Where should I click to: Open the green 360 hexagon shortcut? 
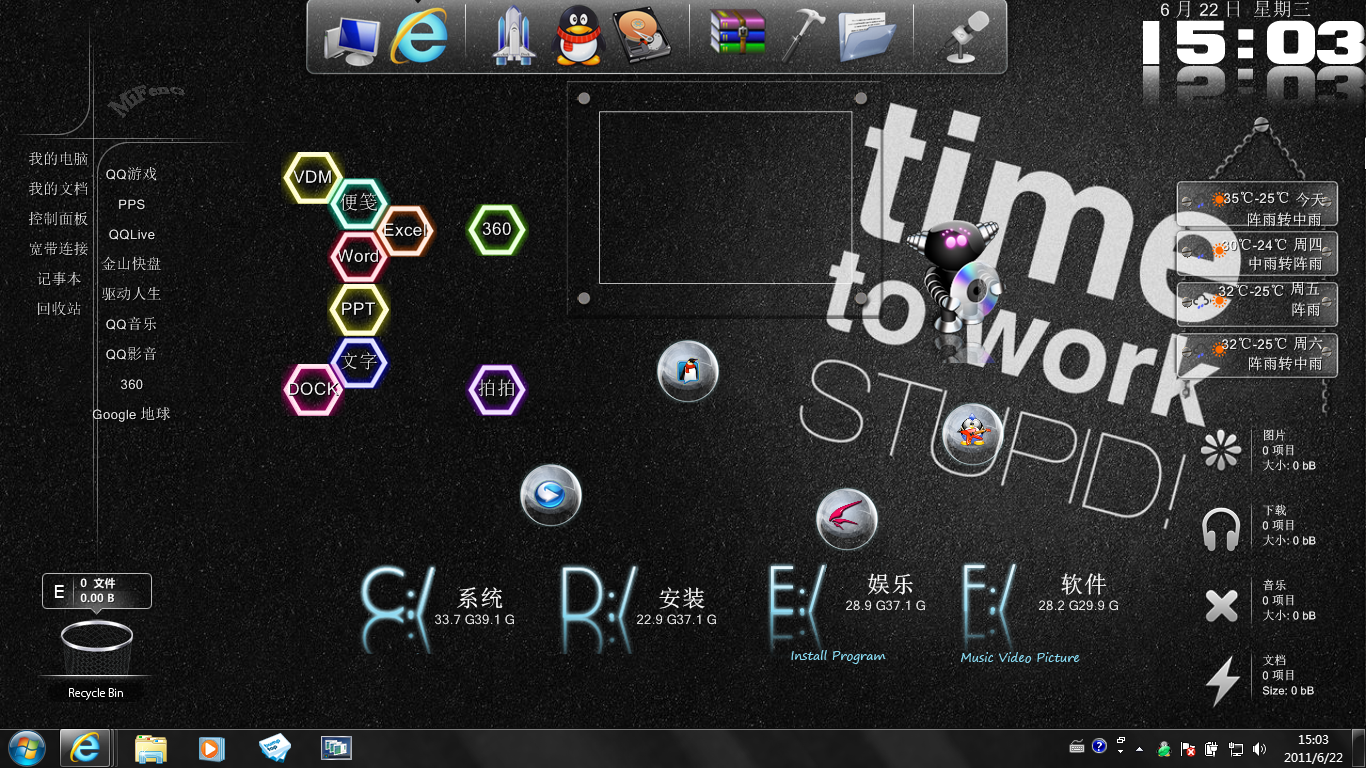click(497, 229)
